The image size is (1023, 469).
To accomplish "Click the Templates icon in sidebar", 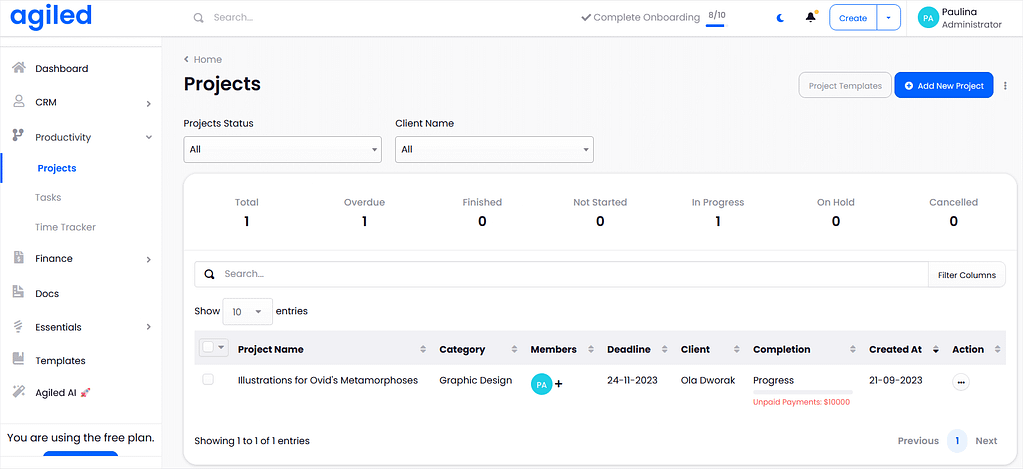I will (19, 359).
